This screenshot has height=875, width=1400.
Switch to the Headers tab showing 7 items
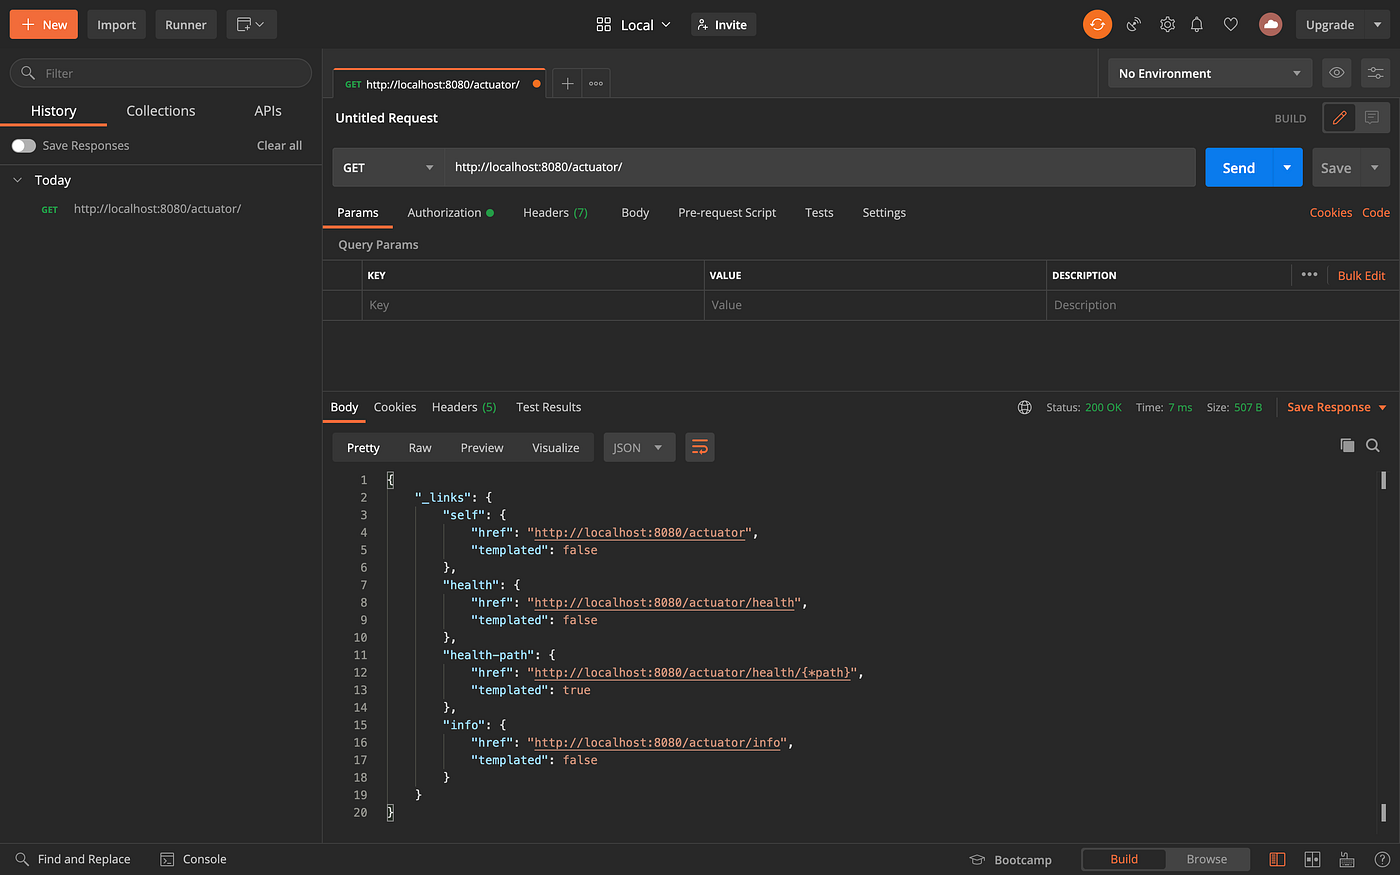555,212
